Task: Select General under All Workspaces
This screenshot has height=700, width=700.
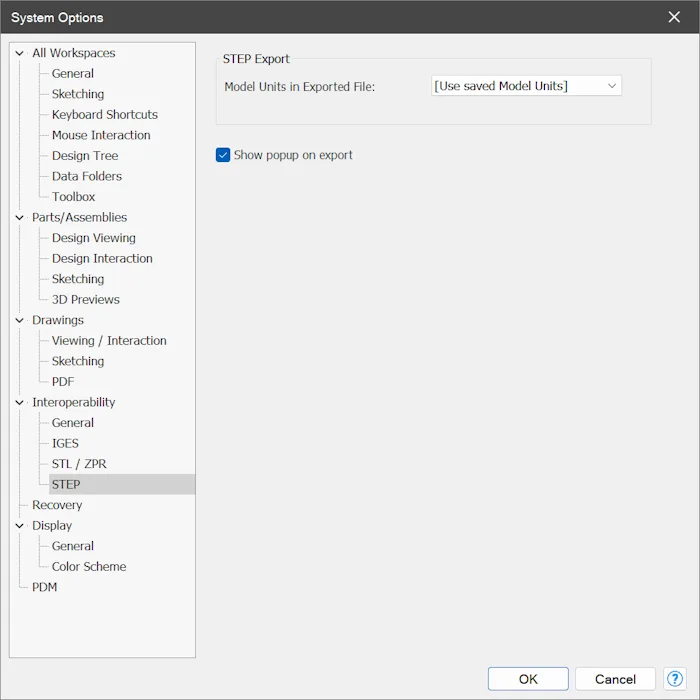Action: [x=73, y=73]
